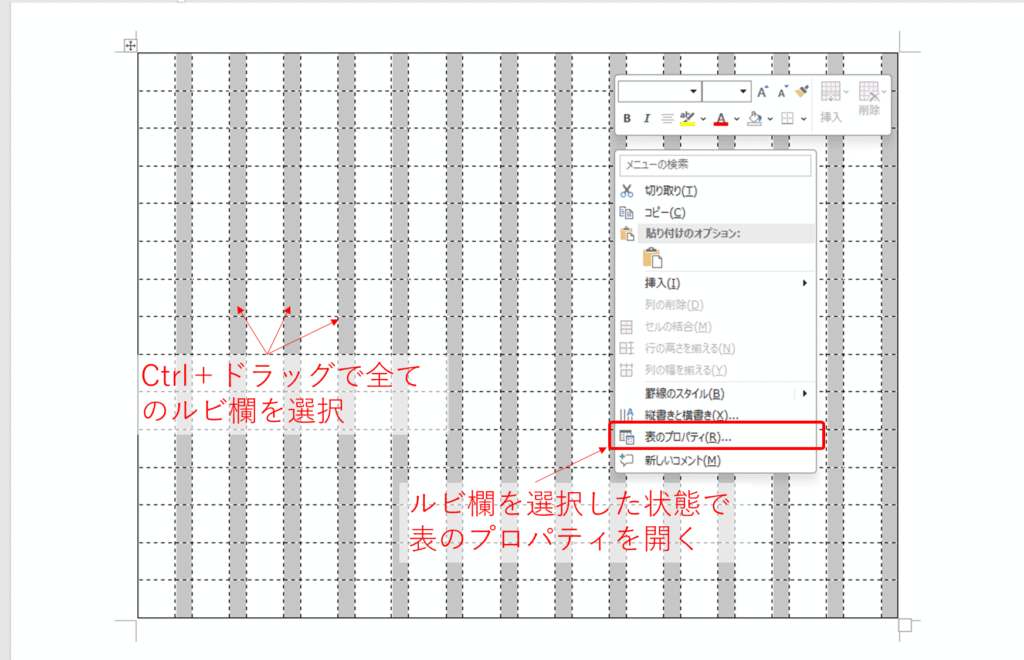Select 行の高さを揃える(N) menu entry
The height and width of the screenshot is (660, 1024).
click(x=716, y=349)
